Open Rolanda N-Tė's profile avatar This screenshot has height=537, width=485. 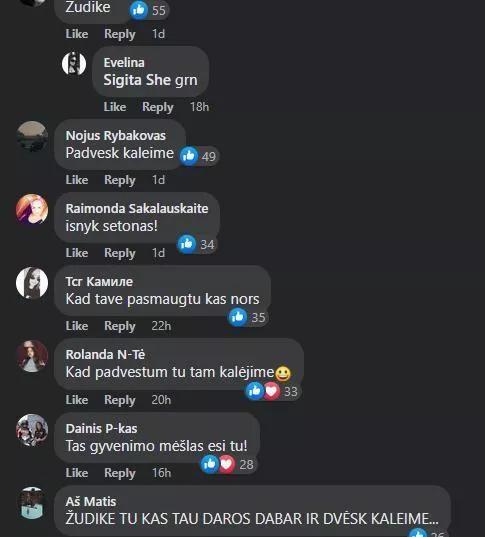[32, 356]
